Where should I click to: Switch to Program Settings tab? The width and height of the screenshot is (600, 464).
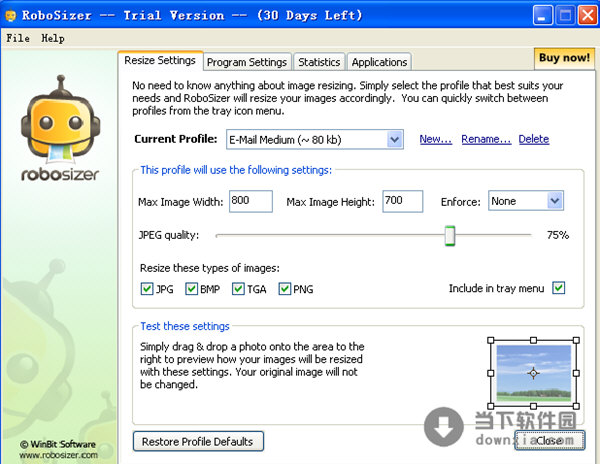pos(247,62)
